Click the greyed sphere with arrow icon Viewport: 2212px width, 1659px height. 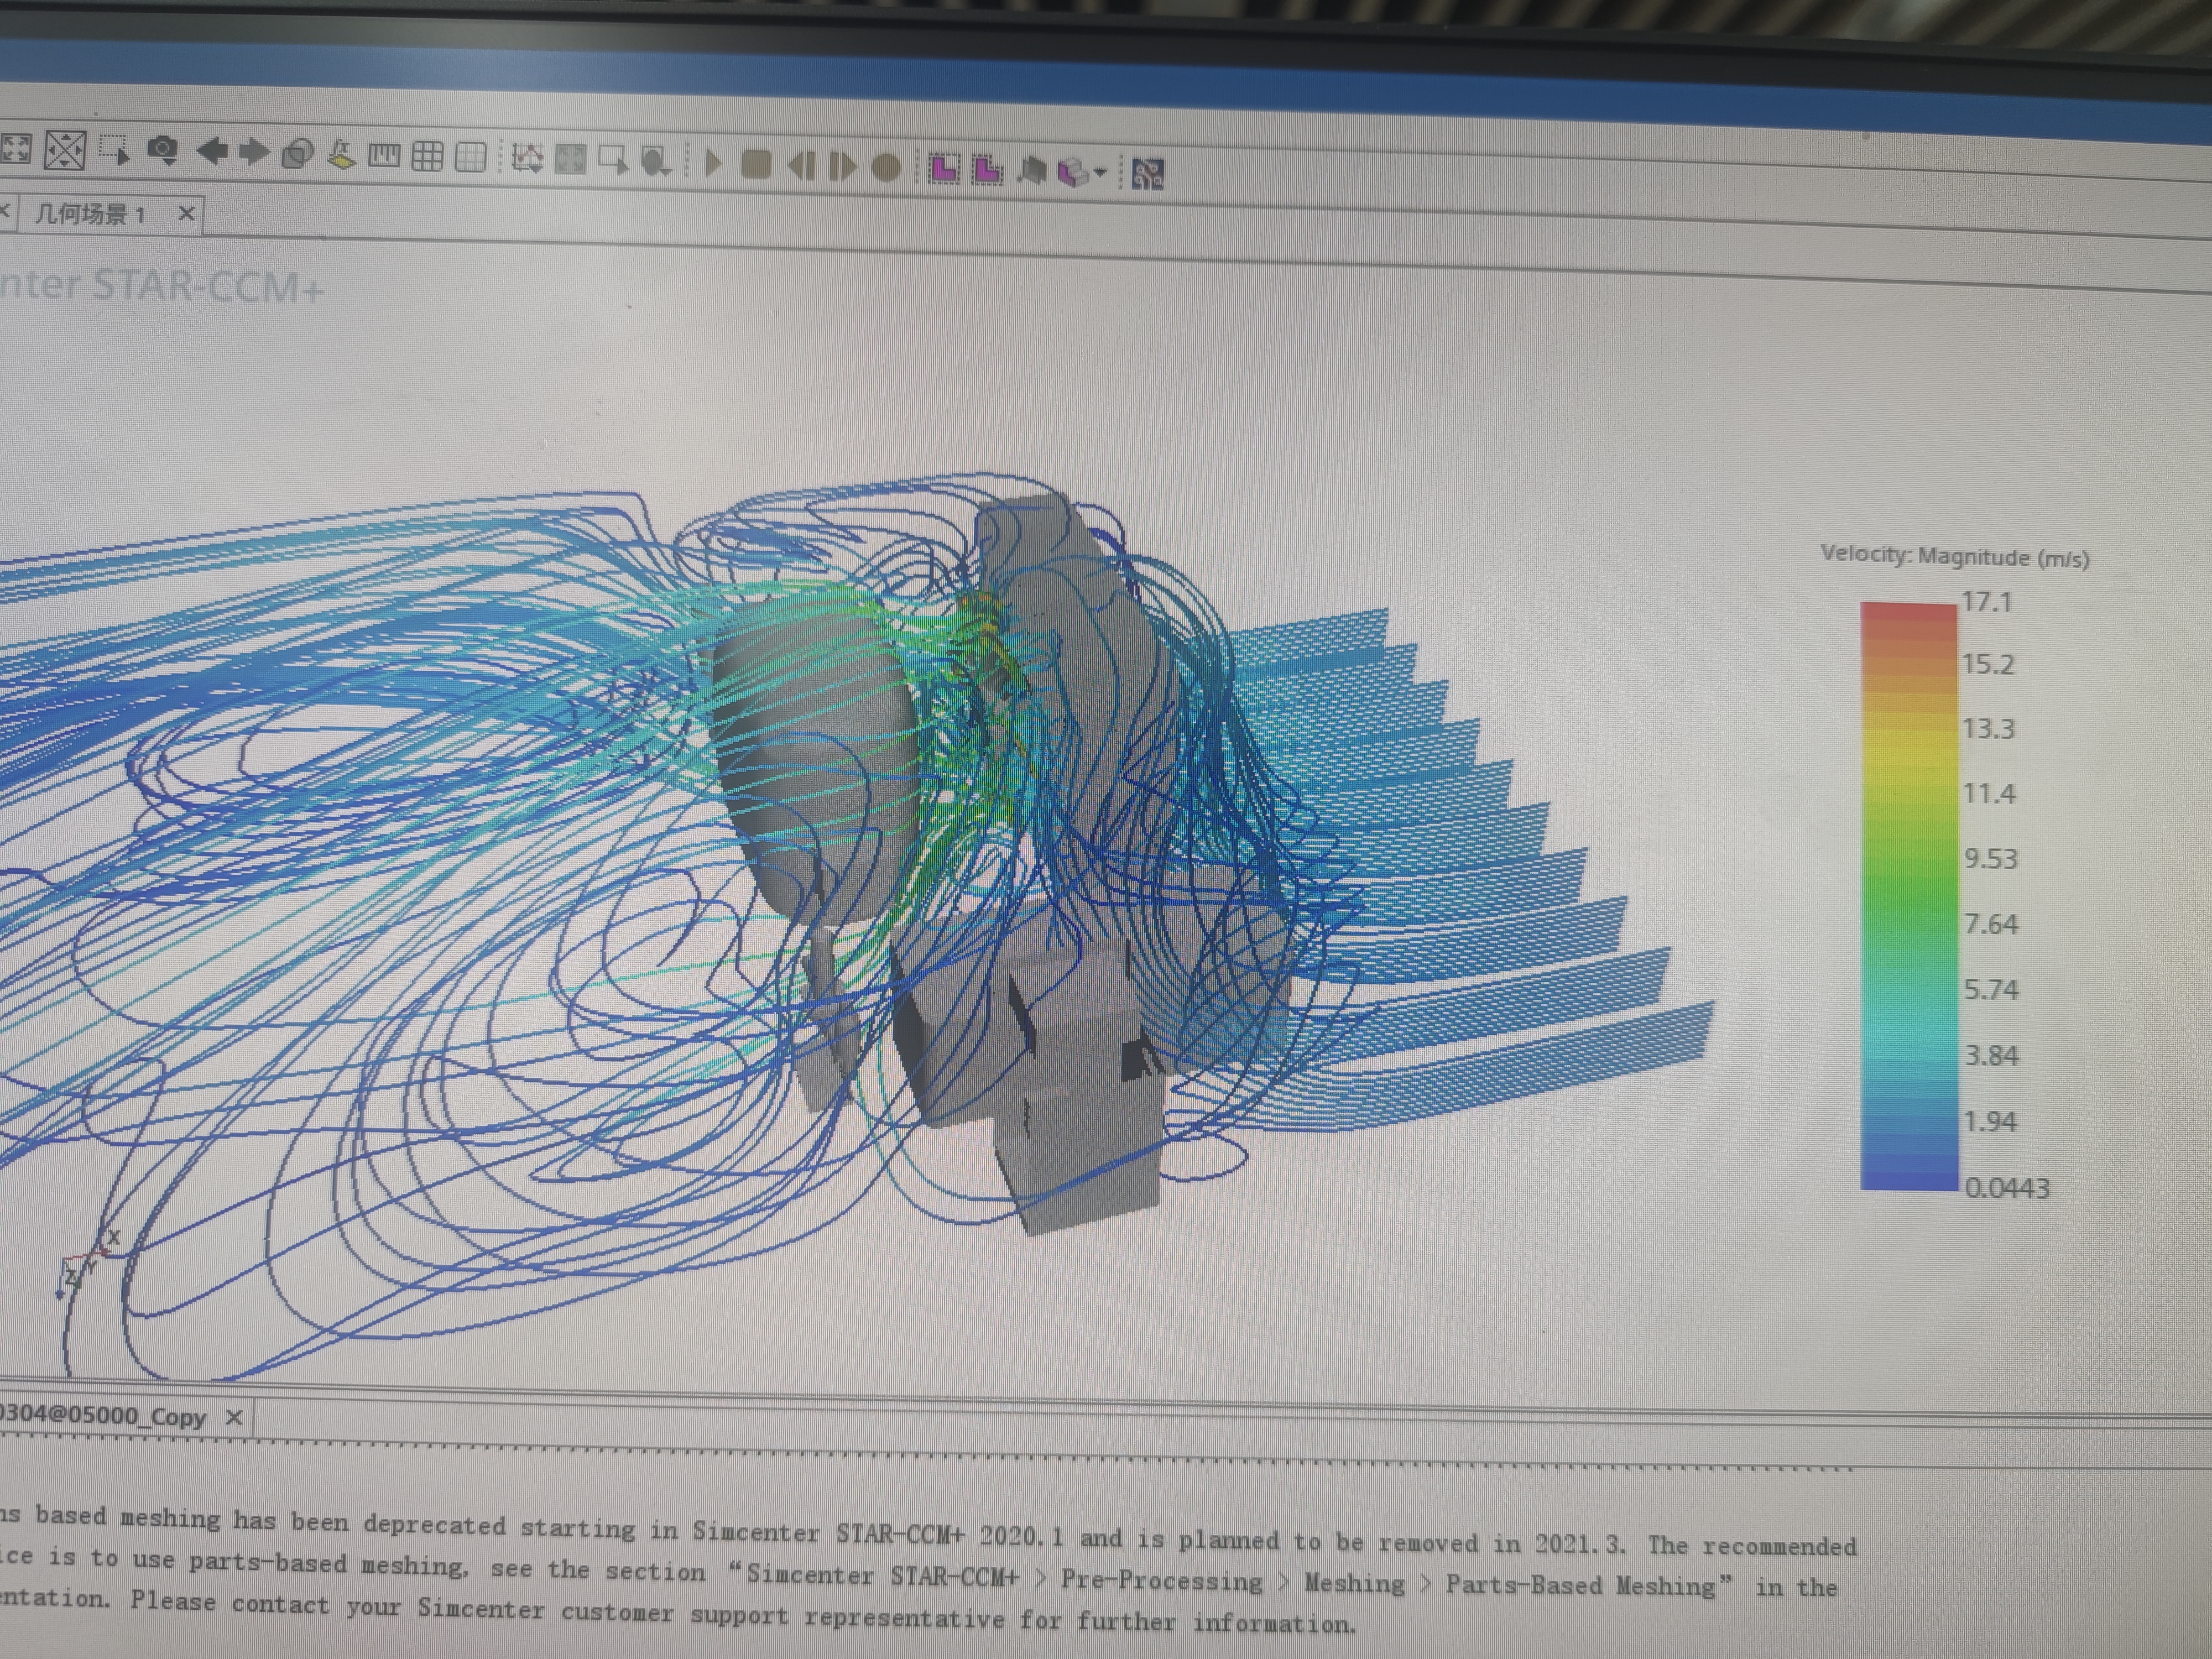coord(656,162)
